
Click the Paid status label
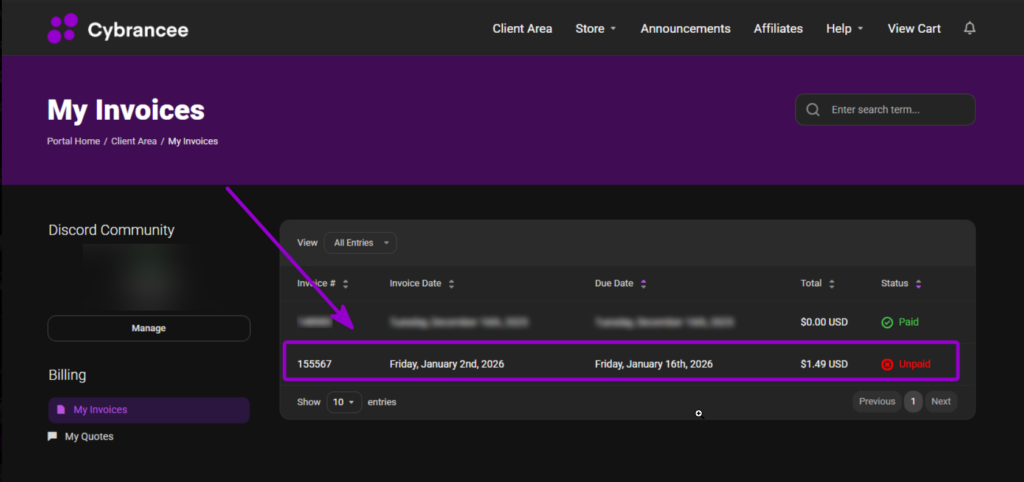pyautogui.click(x=908, y=322)
